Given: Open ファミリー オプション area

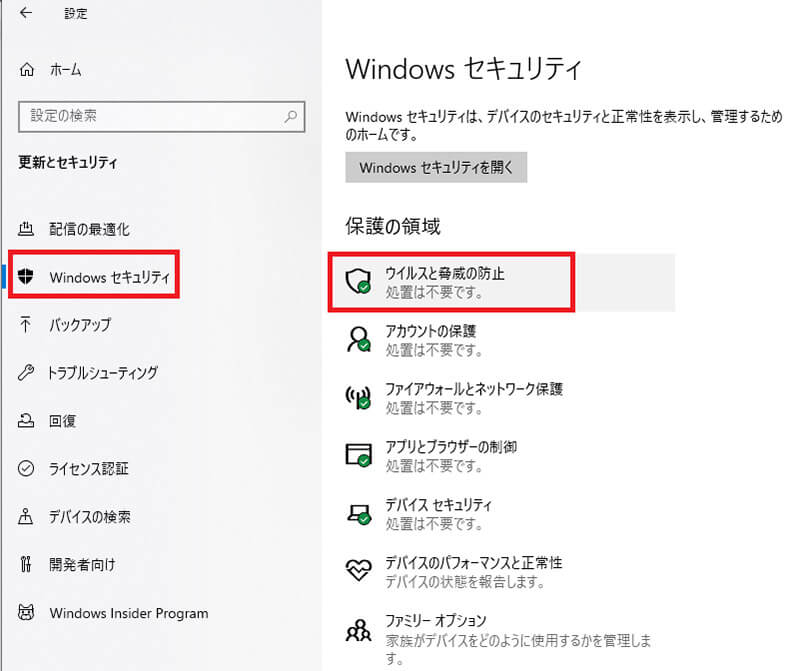Looking at the screenshot, I should [498, 639].
